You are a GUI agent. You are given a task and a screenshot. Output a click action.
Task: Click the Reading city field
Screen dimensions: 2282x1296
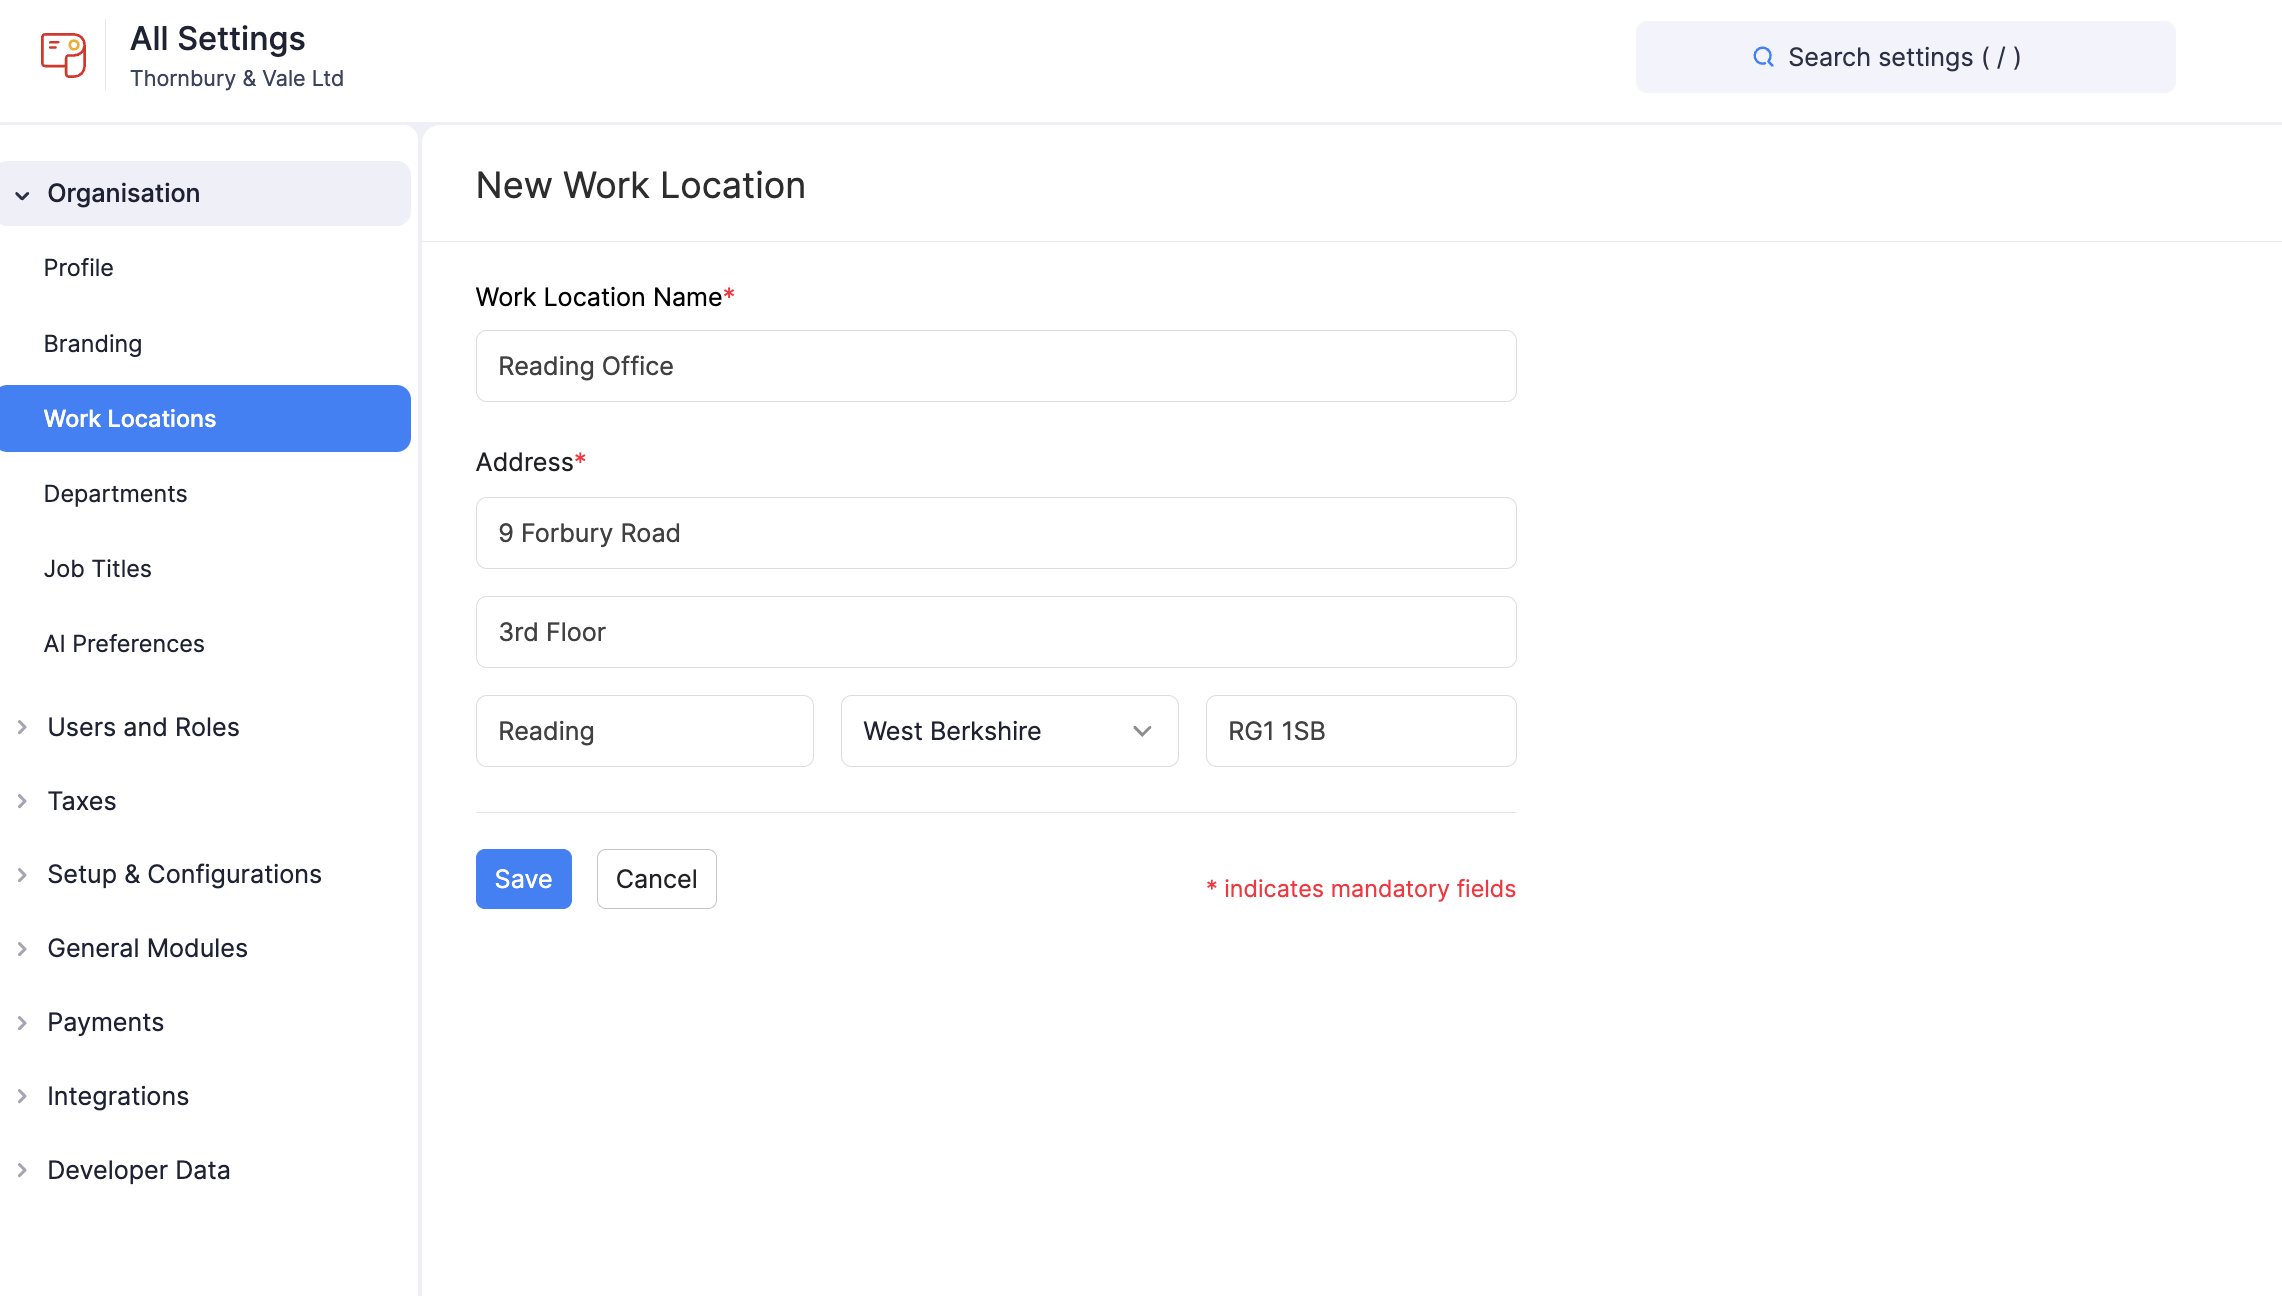pyautogui.click(x=645, y=731)
